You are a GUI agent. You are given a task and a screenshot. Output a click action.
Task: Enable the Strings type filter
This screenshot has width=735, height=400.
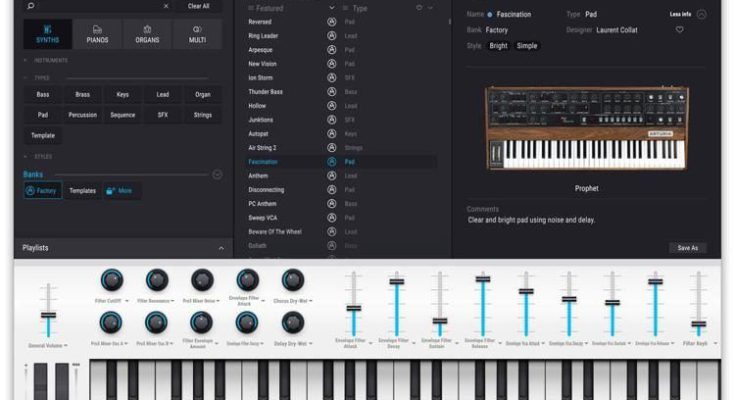tap(203, 115)
